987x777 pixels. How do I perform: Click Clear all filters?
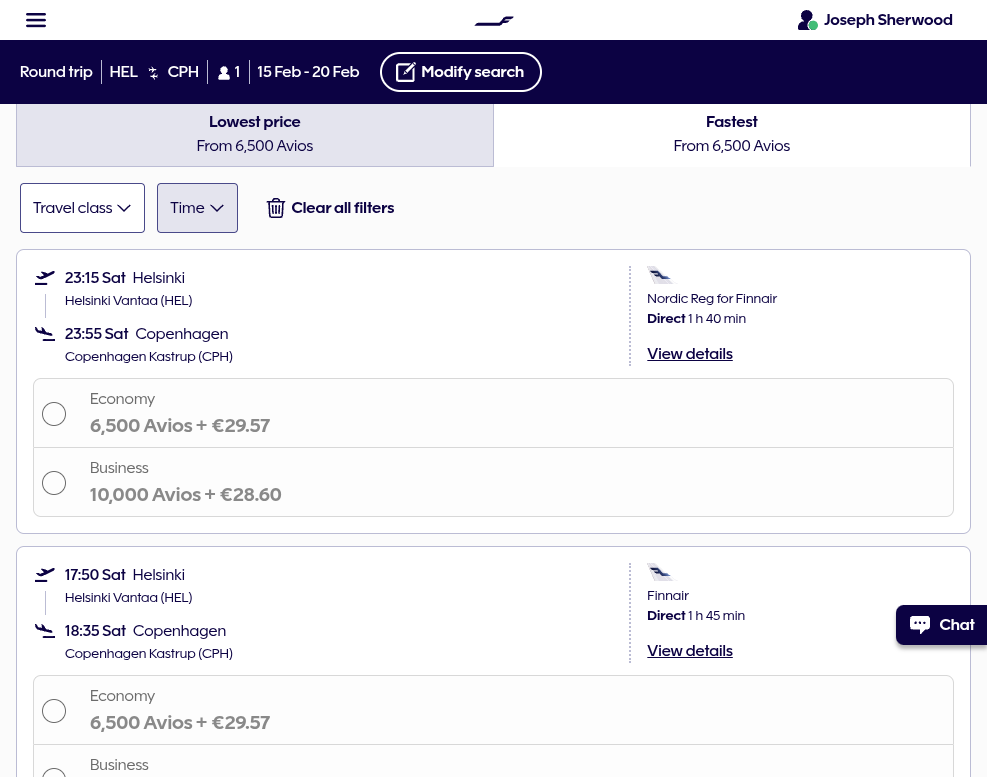(330, 208)
